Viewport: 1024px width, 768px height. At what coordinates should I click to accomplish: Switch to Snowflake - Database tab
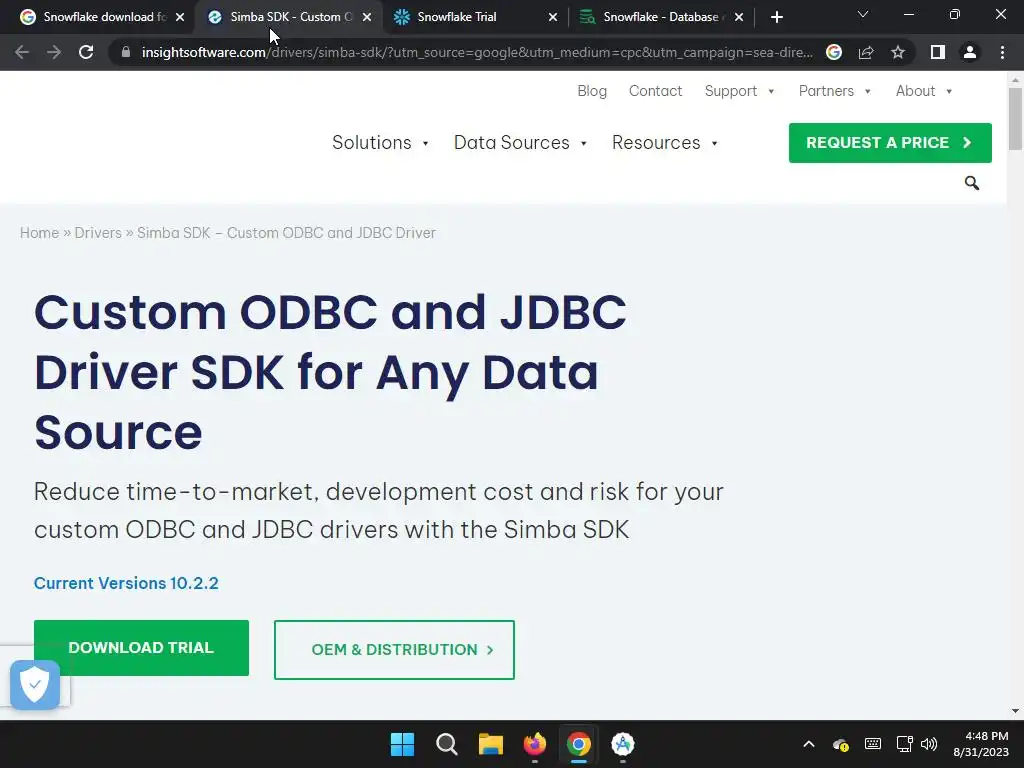[x=660, y=17]
